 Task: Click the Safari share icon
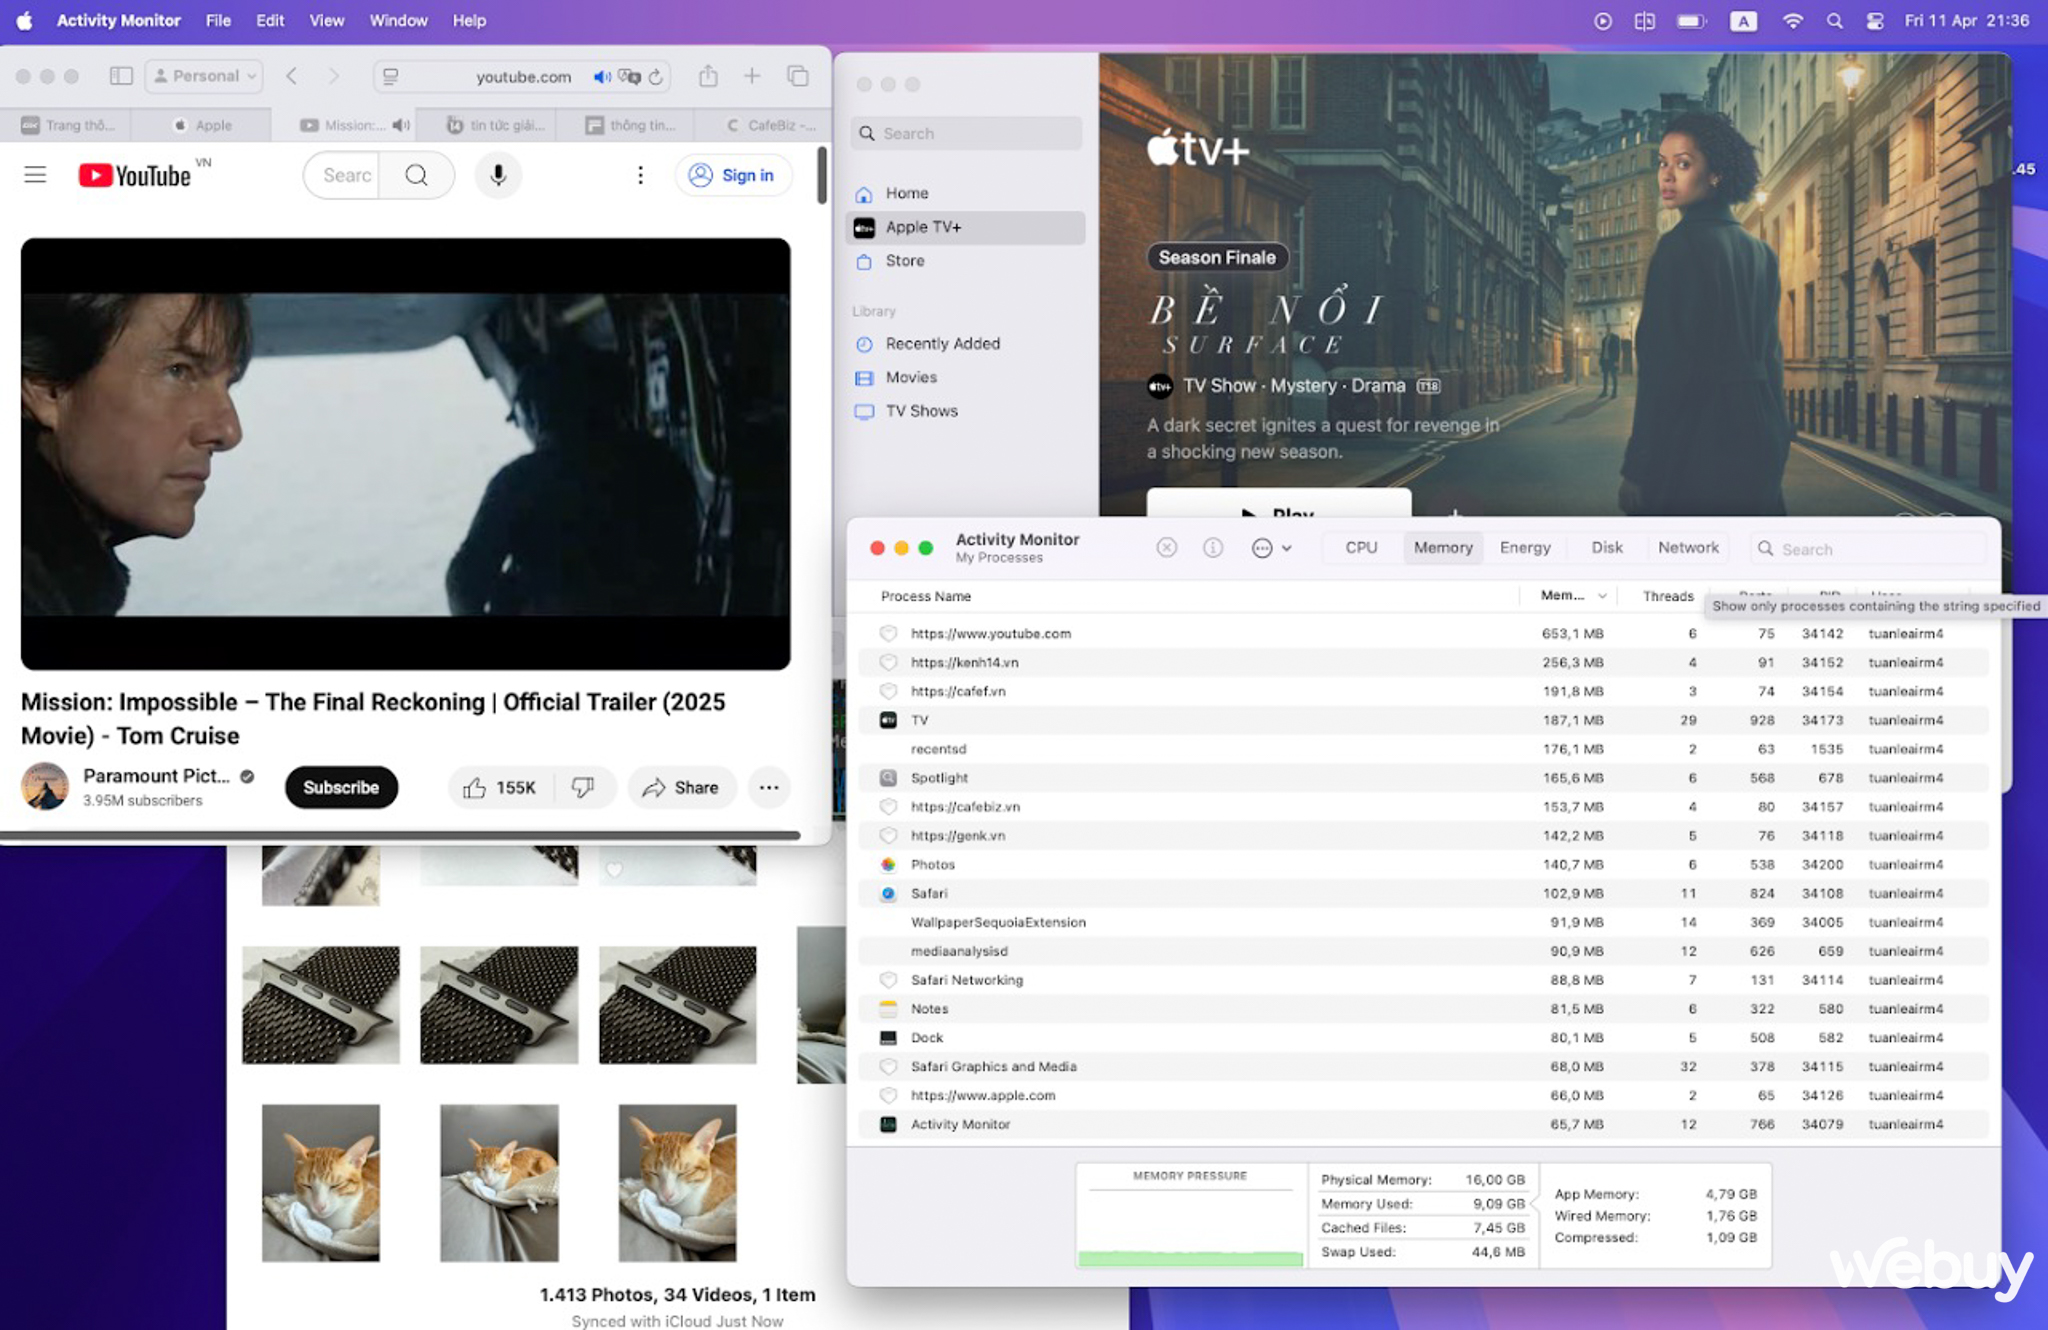(708, 76)
